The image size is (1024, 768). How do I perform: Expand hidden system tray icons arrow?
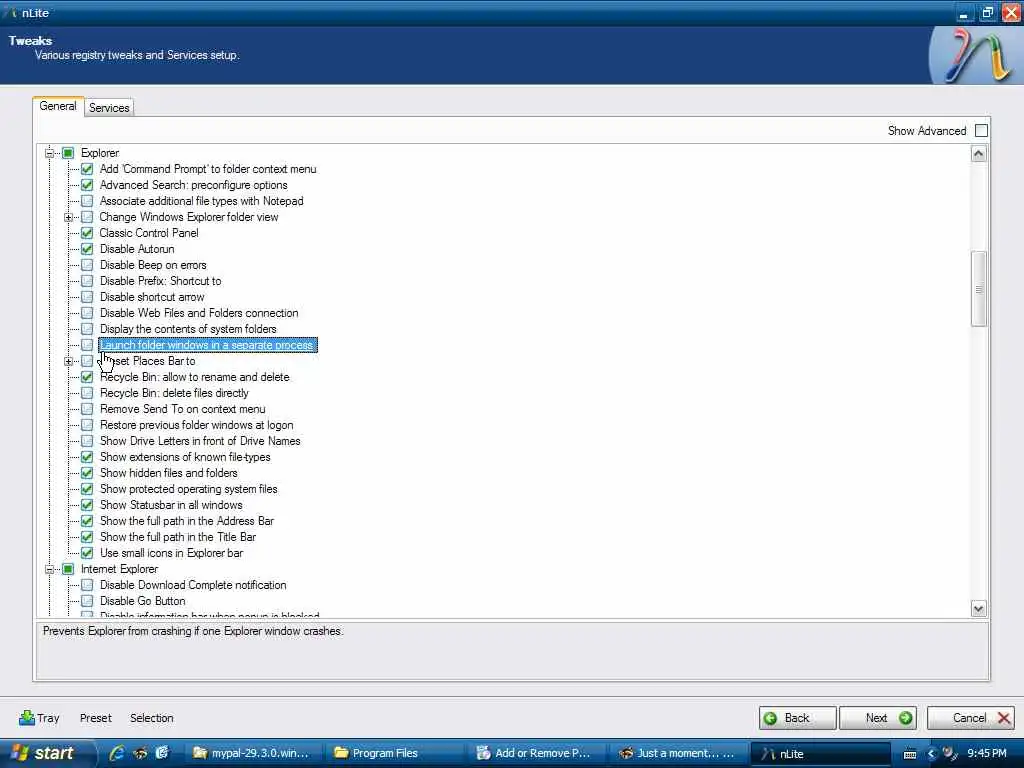931,754
